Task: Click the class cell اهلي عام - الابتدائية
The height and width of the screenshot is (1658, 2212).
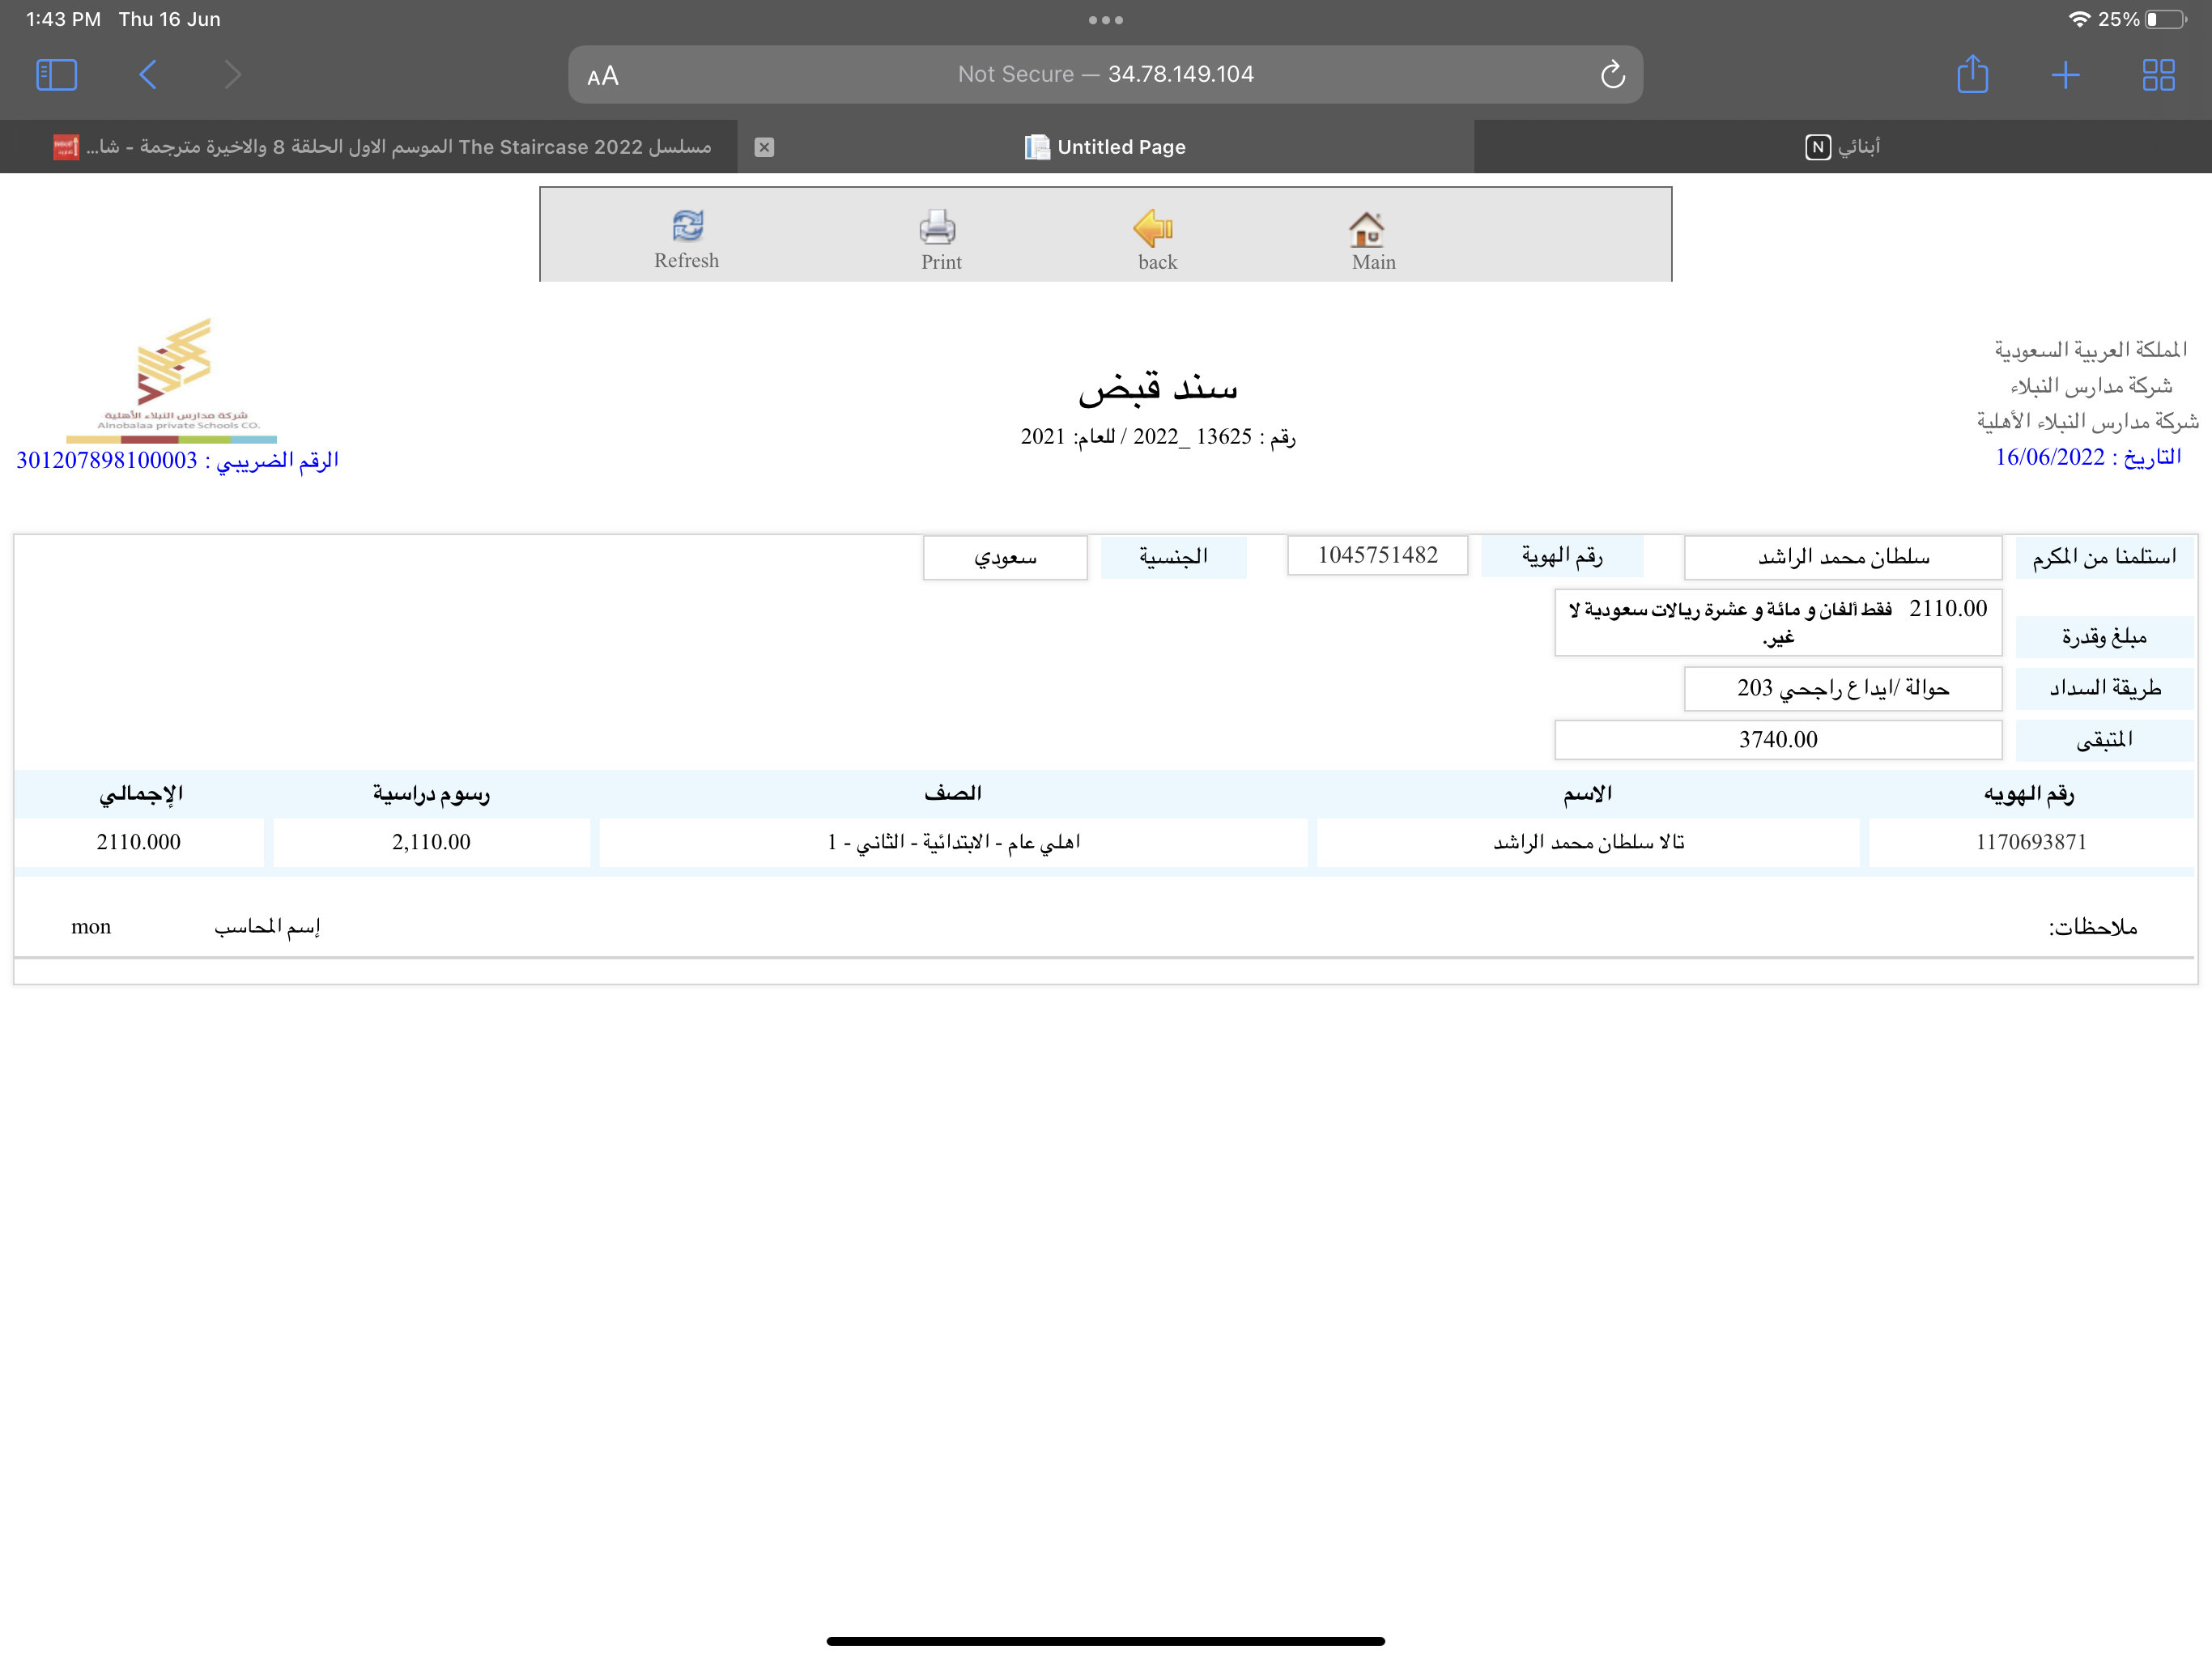Action: tap(953, 842)
